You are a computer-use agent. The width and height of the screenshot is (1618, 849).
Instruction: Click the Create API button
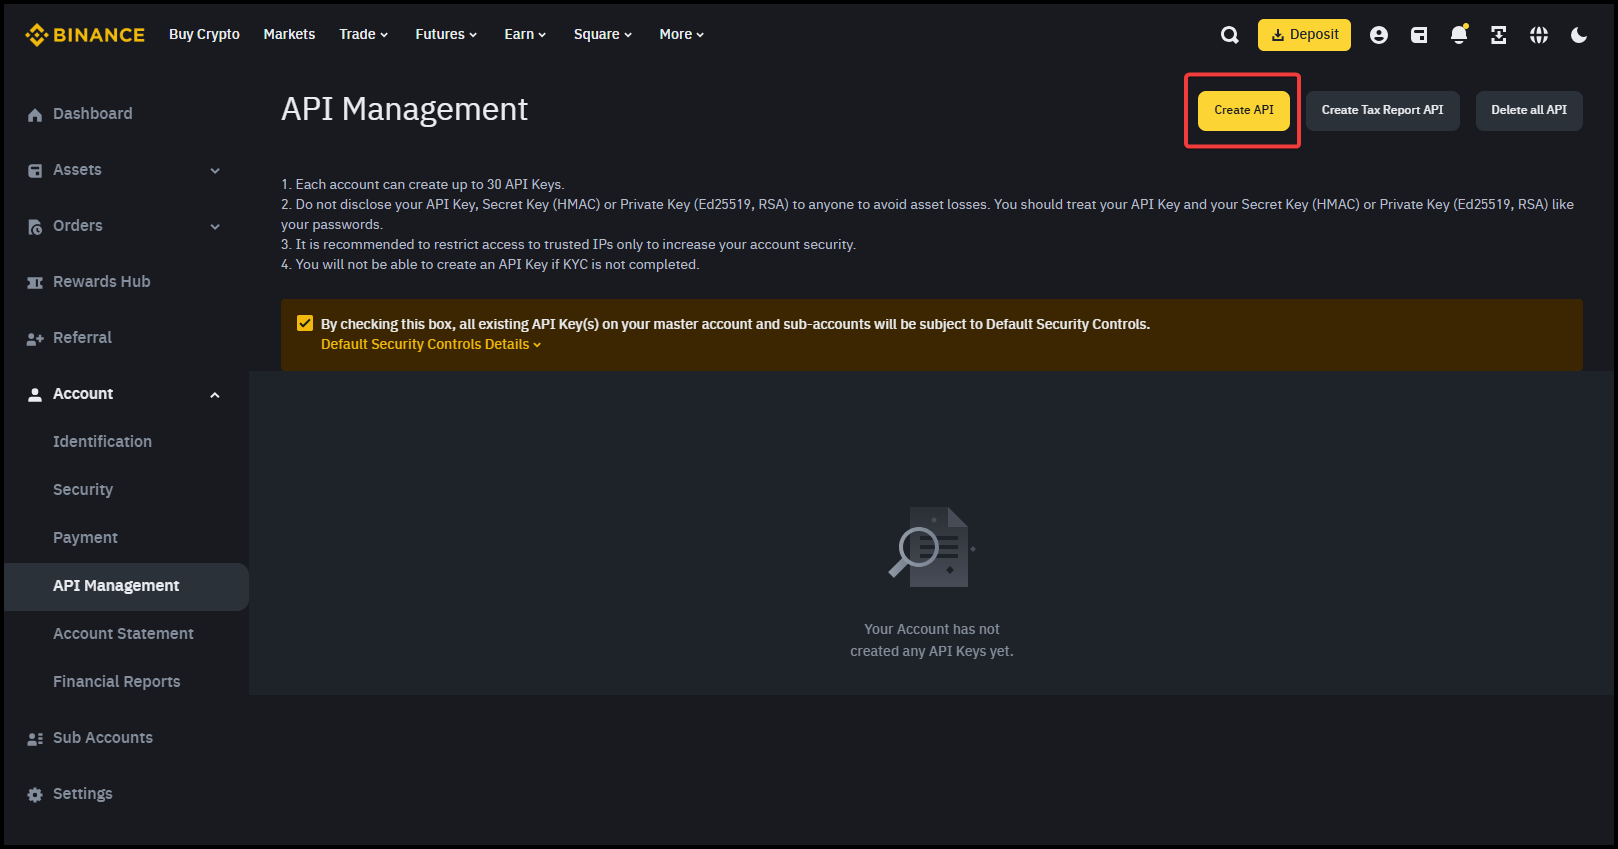(x=1243, y=110)
